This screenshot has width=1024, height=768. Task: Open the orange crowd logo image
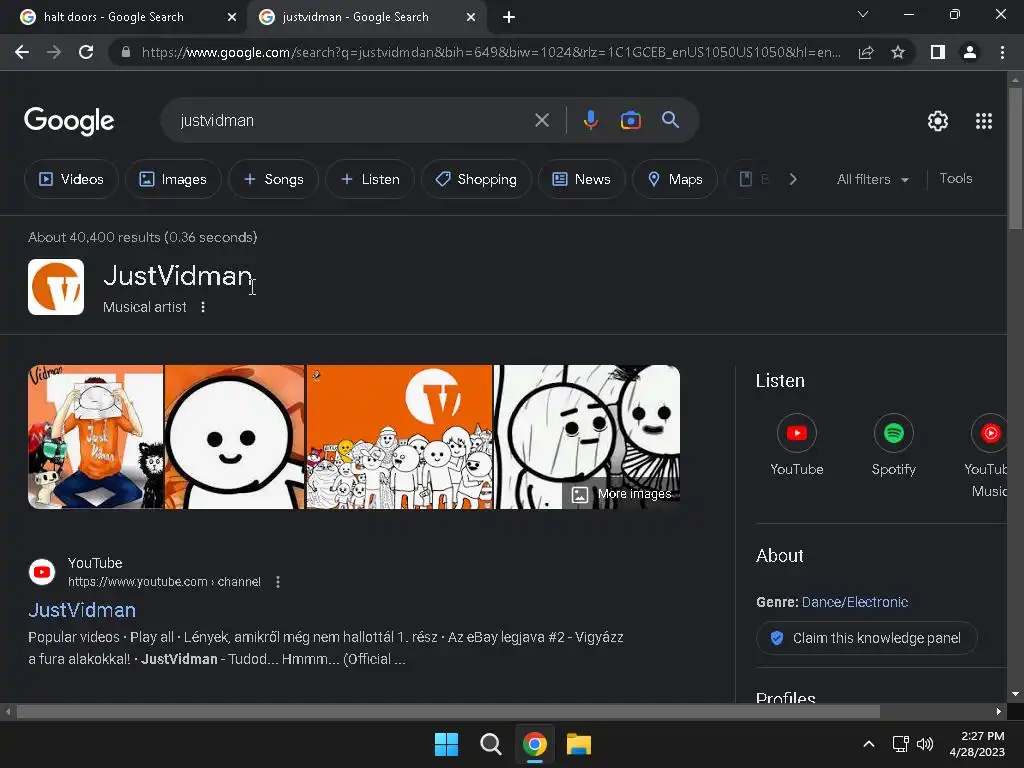399,437
